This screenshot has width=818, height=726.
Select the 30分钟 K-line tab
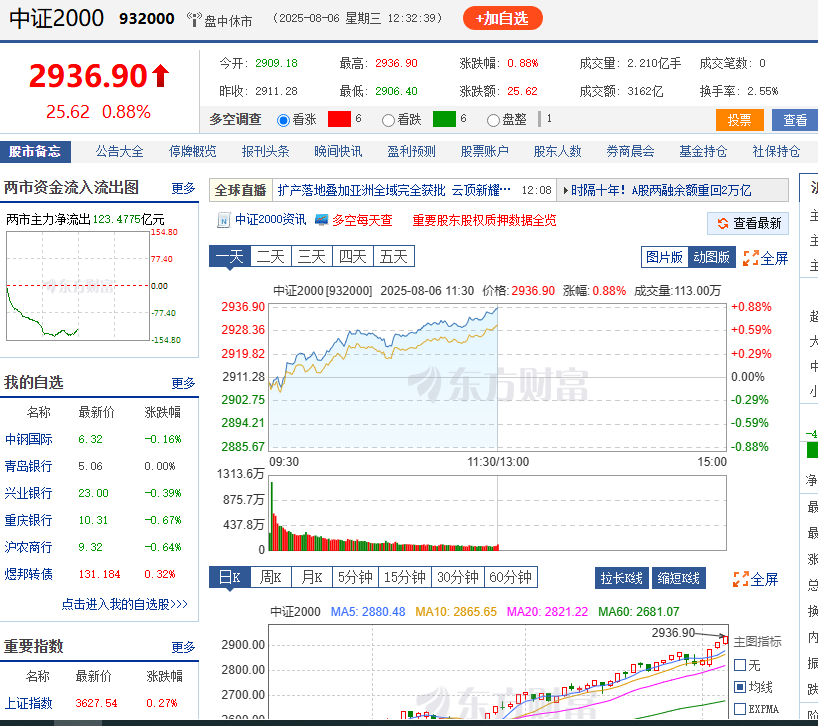pyautogui.click(x=458, y=577)
